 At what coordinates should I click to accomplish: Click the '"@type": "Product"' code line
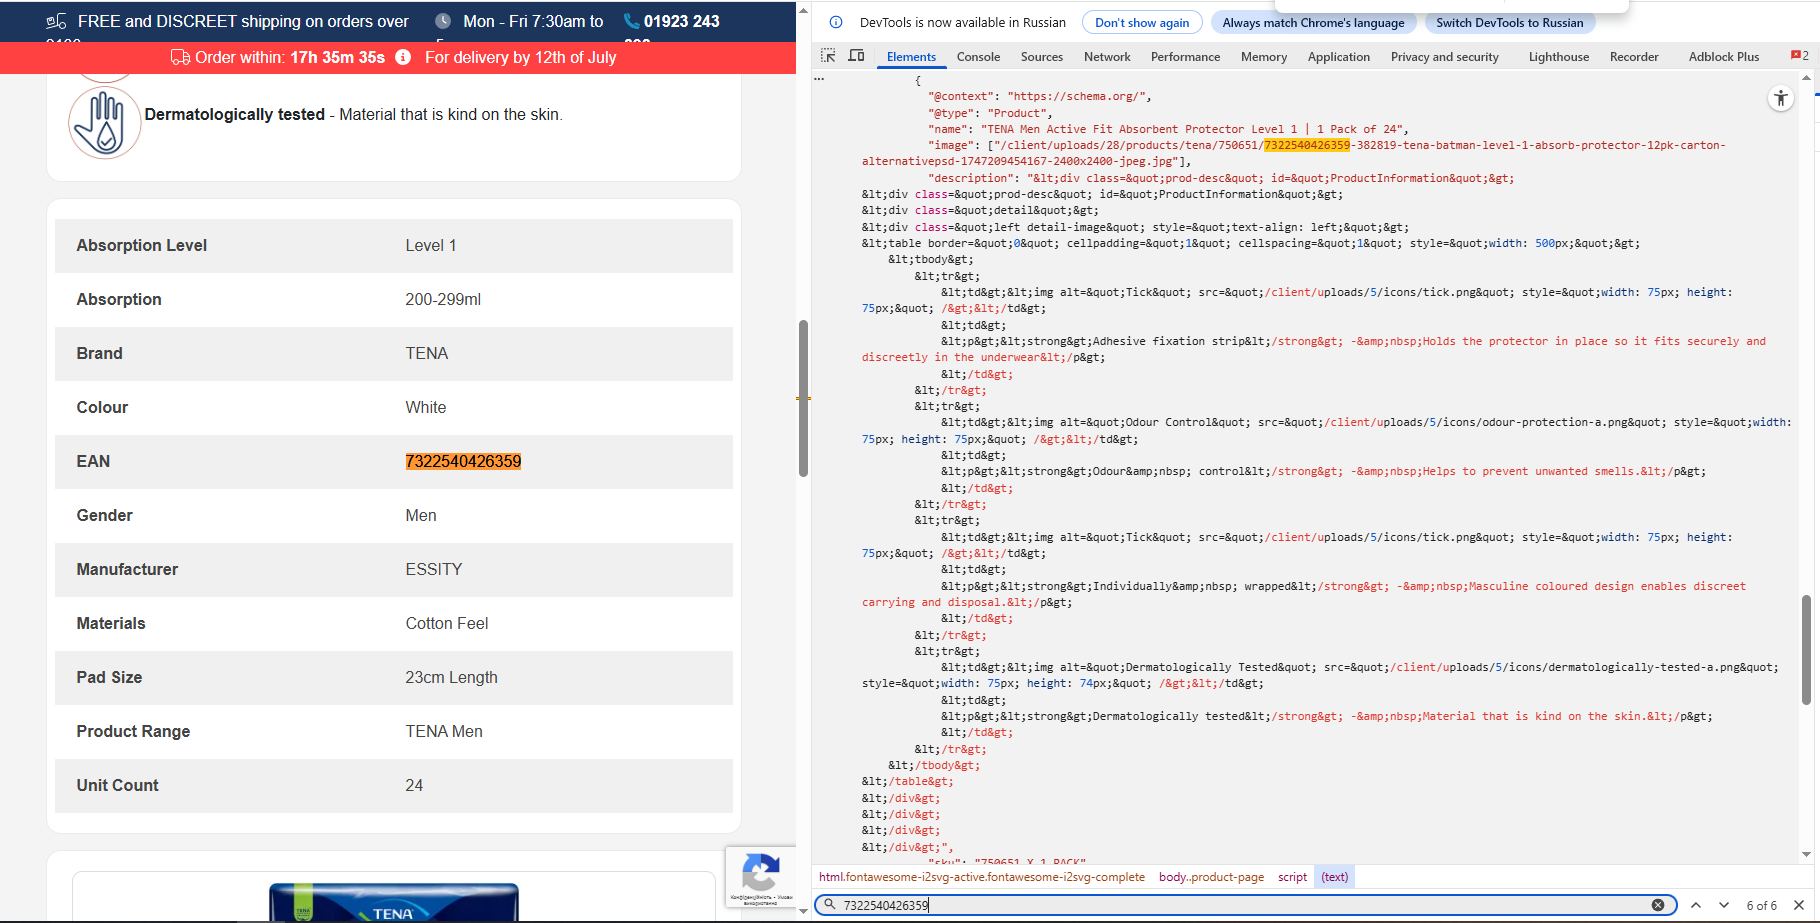click(x=990, y=113)
